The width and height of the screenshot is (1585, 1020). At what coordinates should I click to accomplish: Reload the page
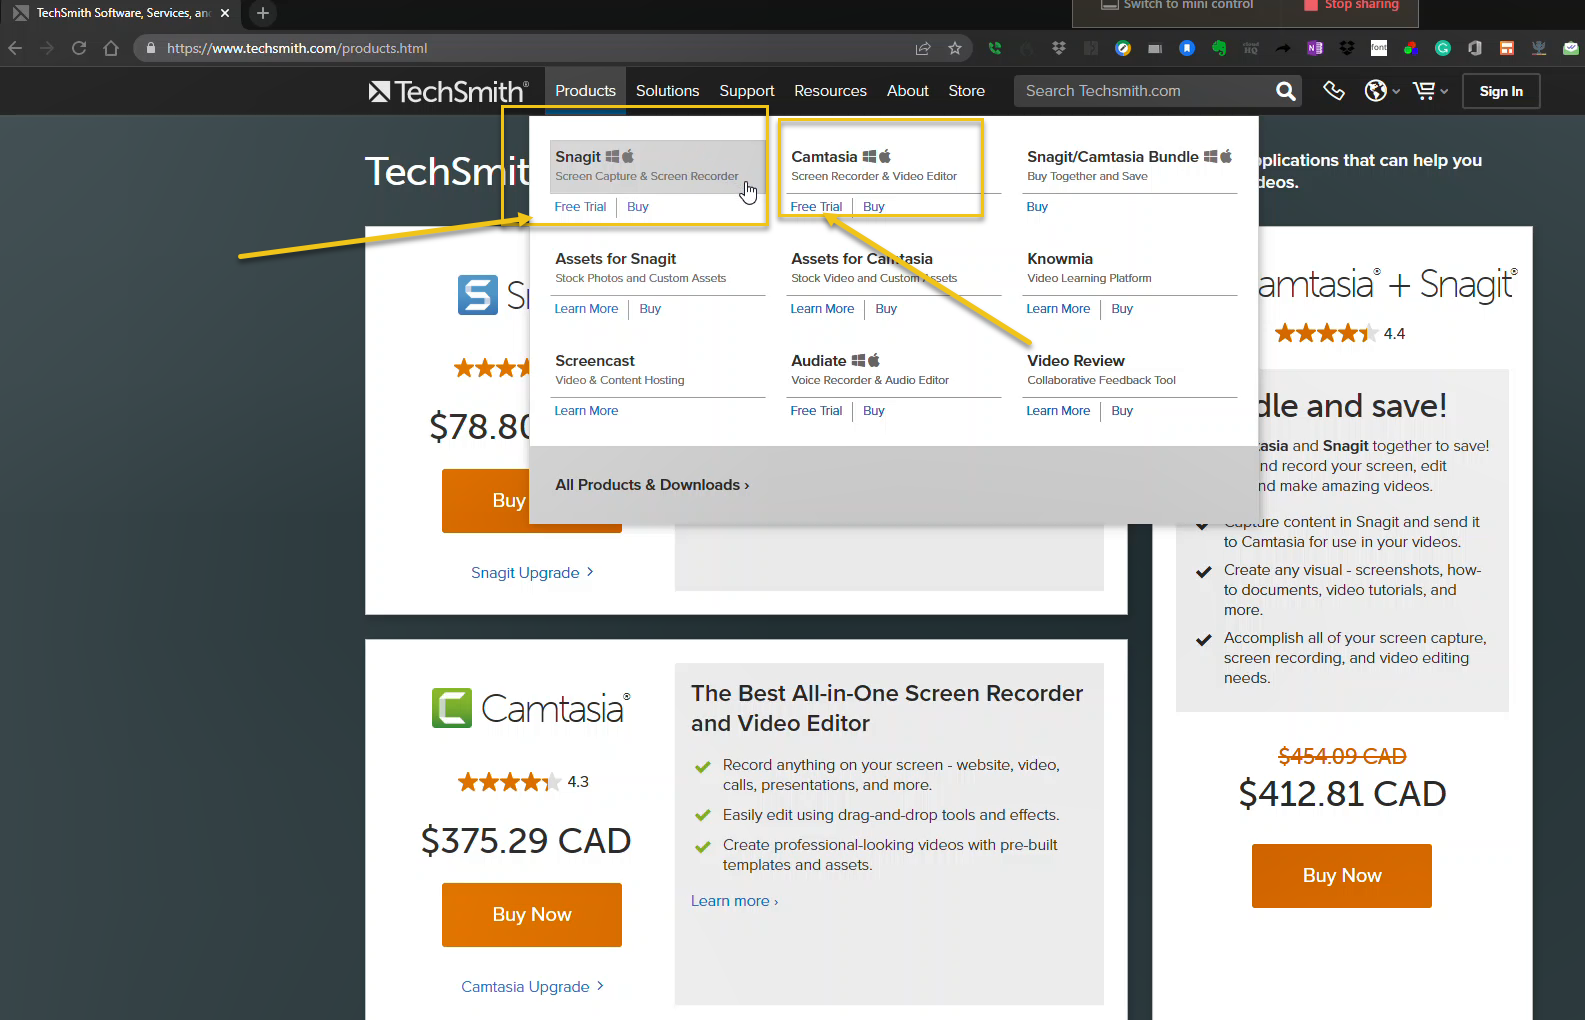(79, 48)
